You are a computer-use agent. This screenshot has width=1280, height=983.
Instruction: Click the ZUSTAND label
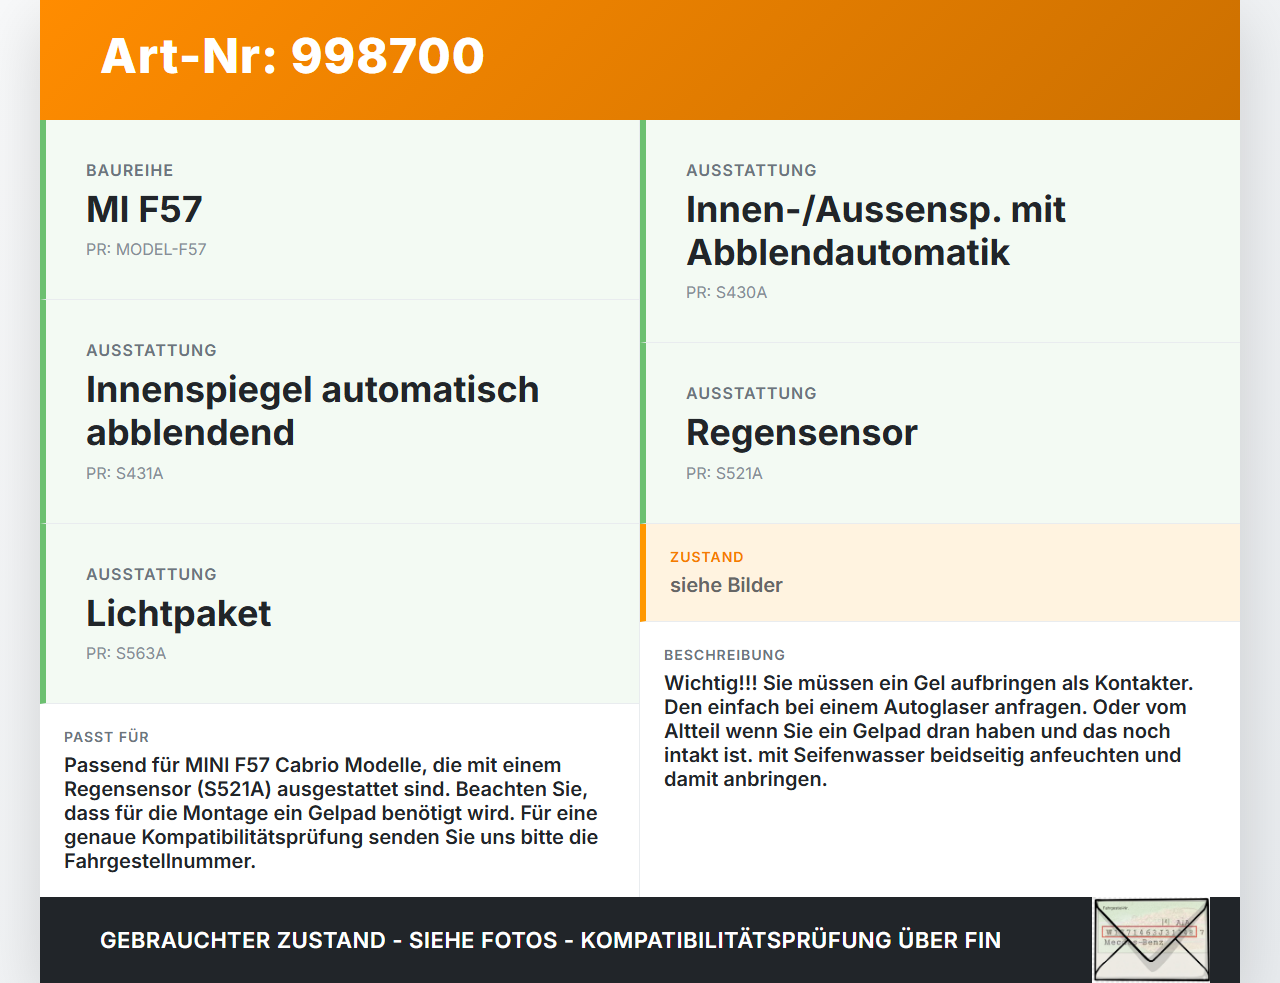pyautogui.click(x=707, y=557)
